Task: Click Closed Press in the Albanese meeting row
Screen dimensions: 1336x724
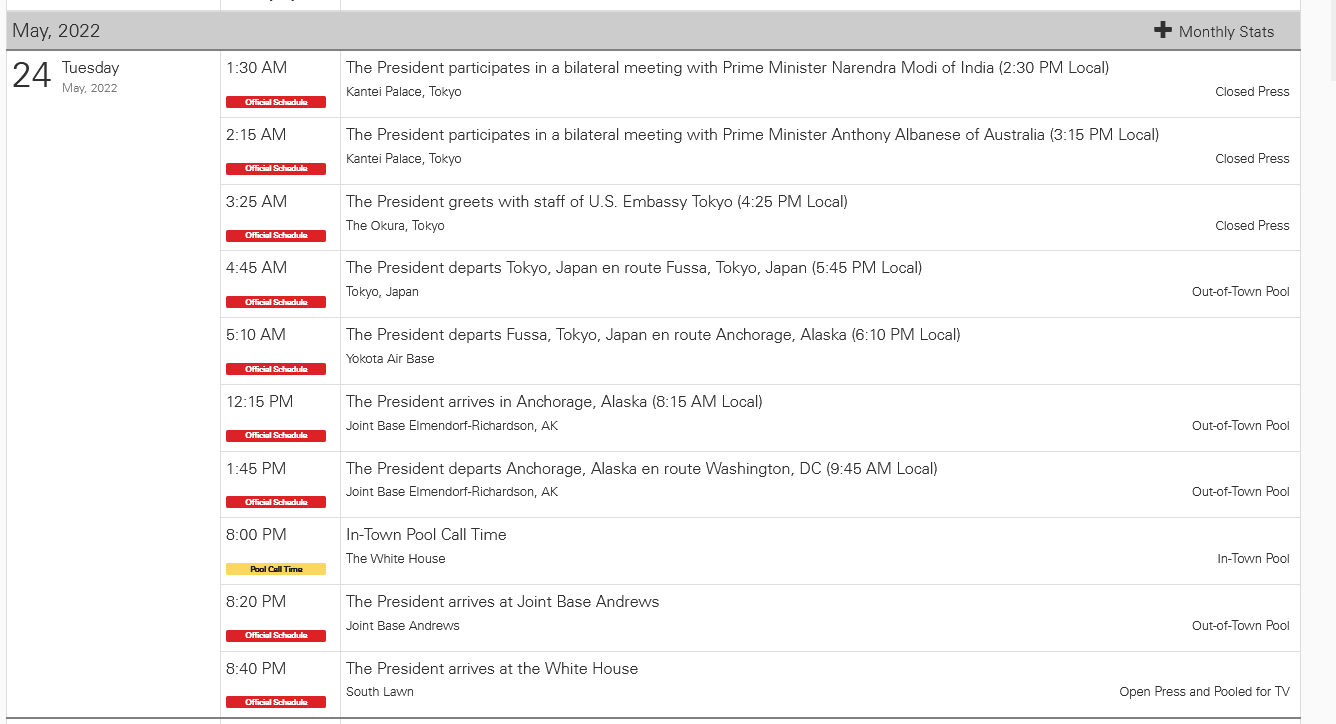Action: 1252,159
